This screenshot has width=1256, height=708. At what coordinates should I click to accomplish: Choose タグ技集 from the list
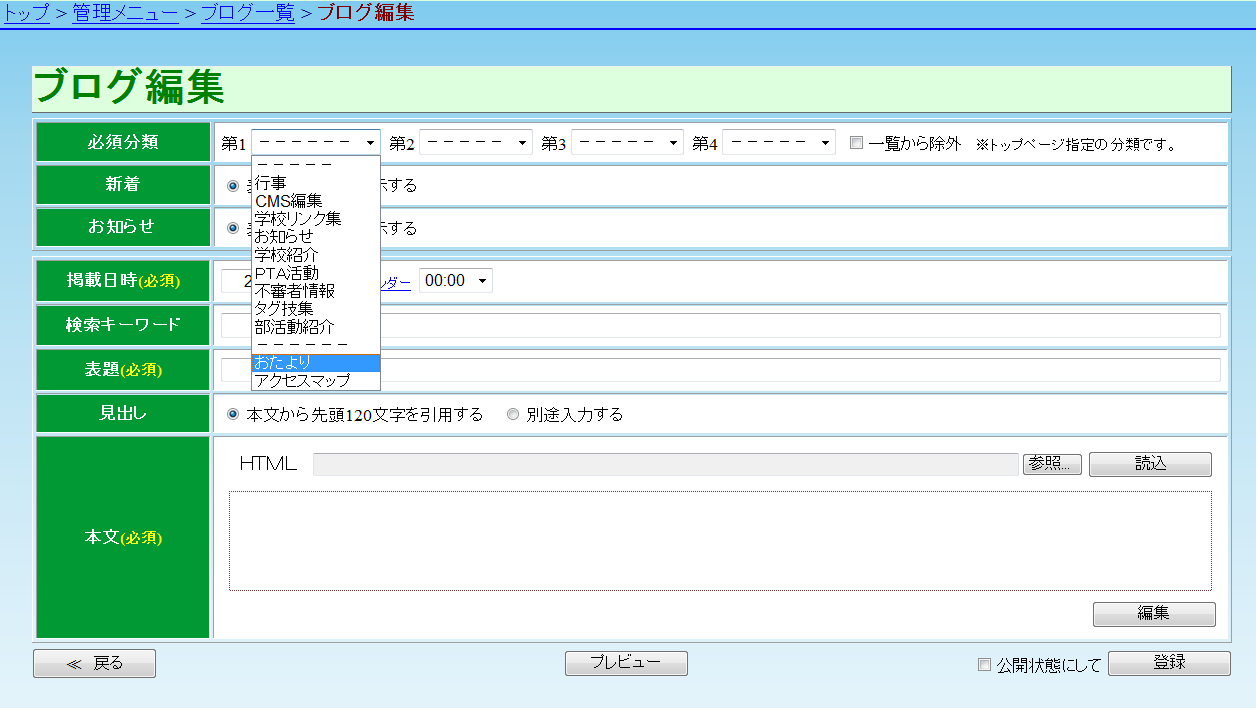316,309
